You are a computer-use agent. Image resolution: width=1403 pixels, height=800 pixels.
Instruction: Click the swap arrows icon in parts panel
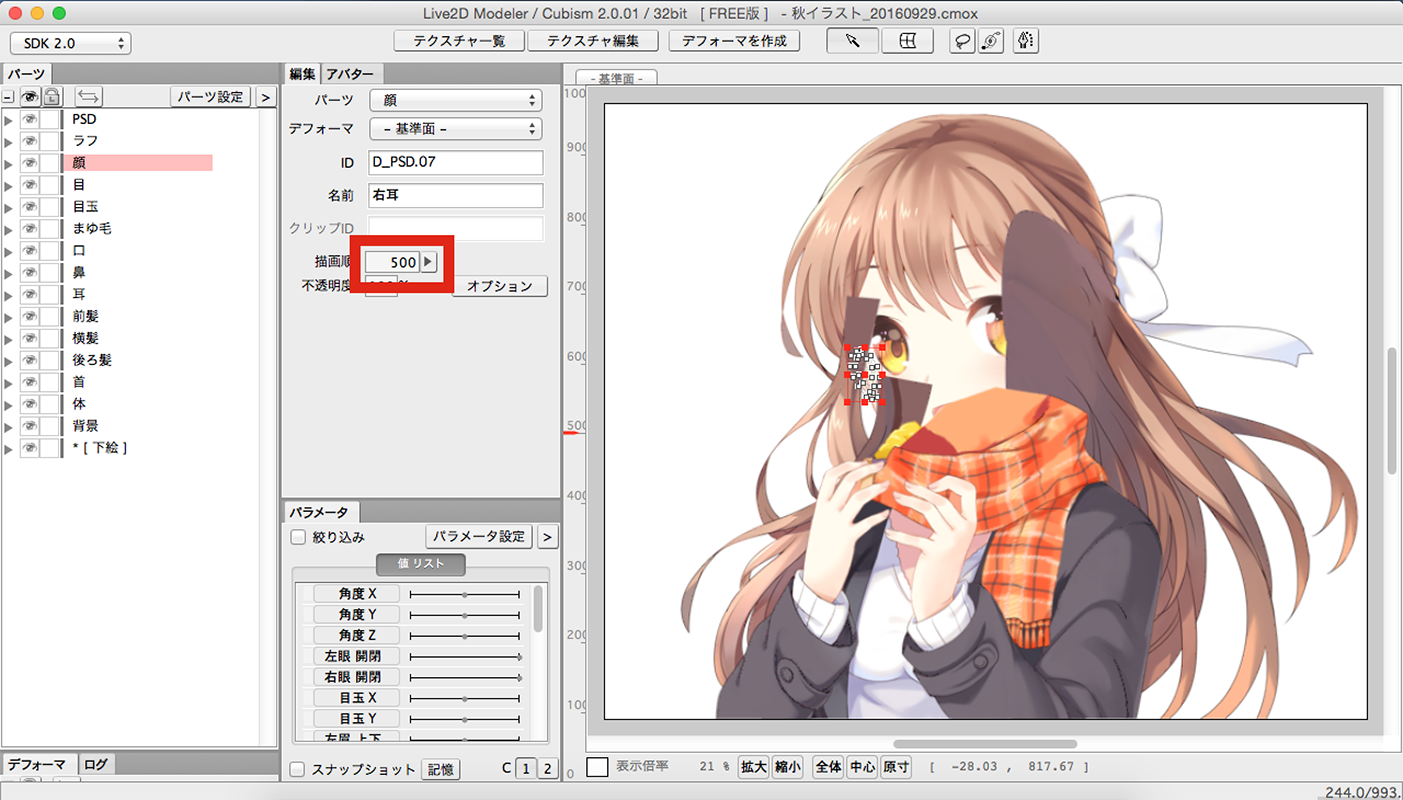[x=88, y=97]
